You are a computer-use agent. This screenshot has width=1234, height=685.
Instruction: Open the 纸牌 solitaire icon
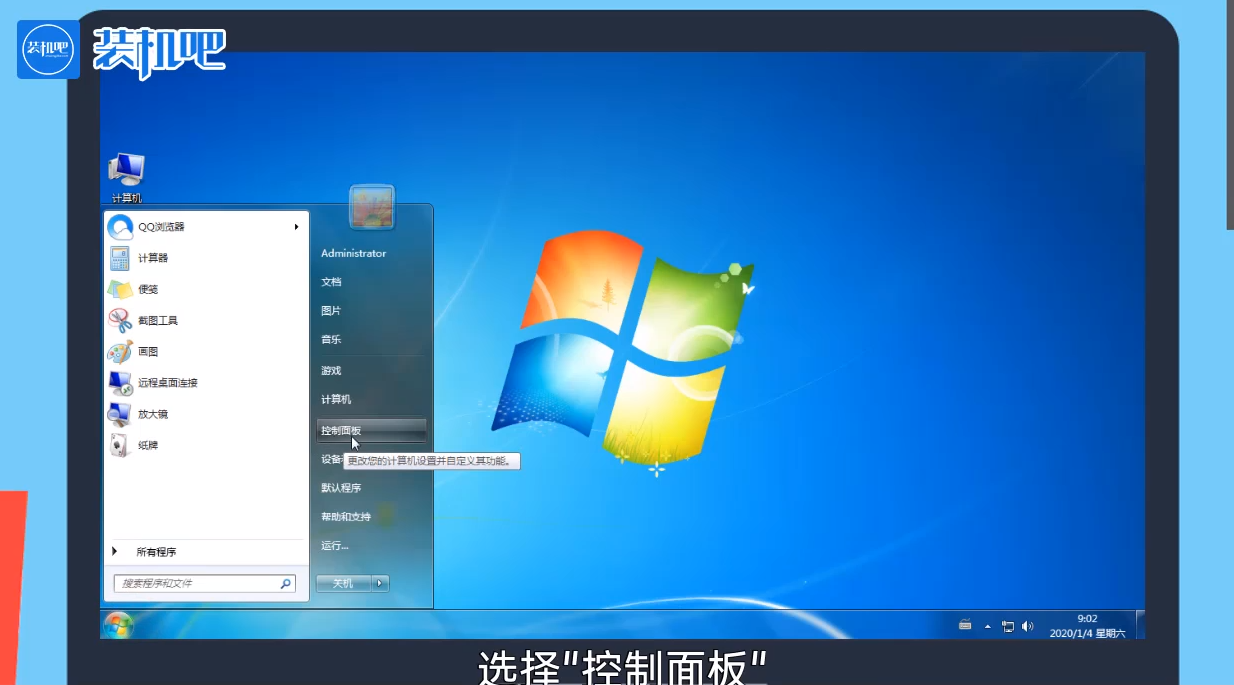pos(120,445)
